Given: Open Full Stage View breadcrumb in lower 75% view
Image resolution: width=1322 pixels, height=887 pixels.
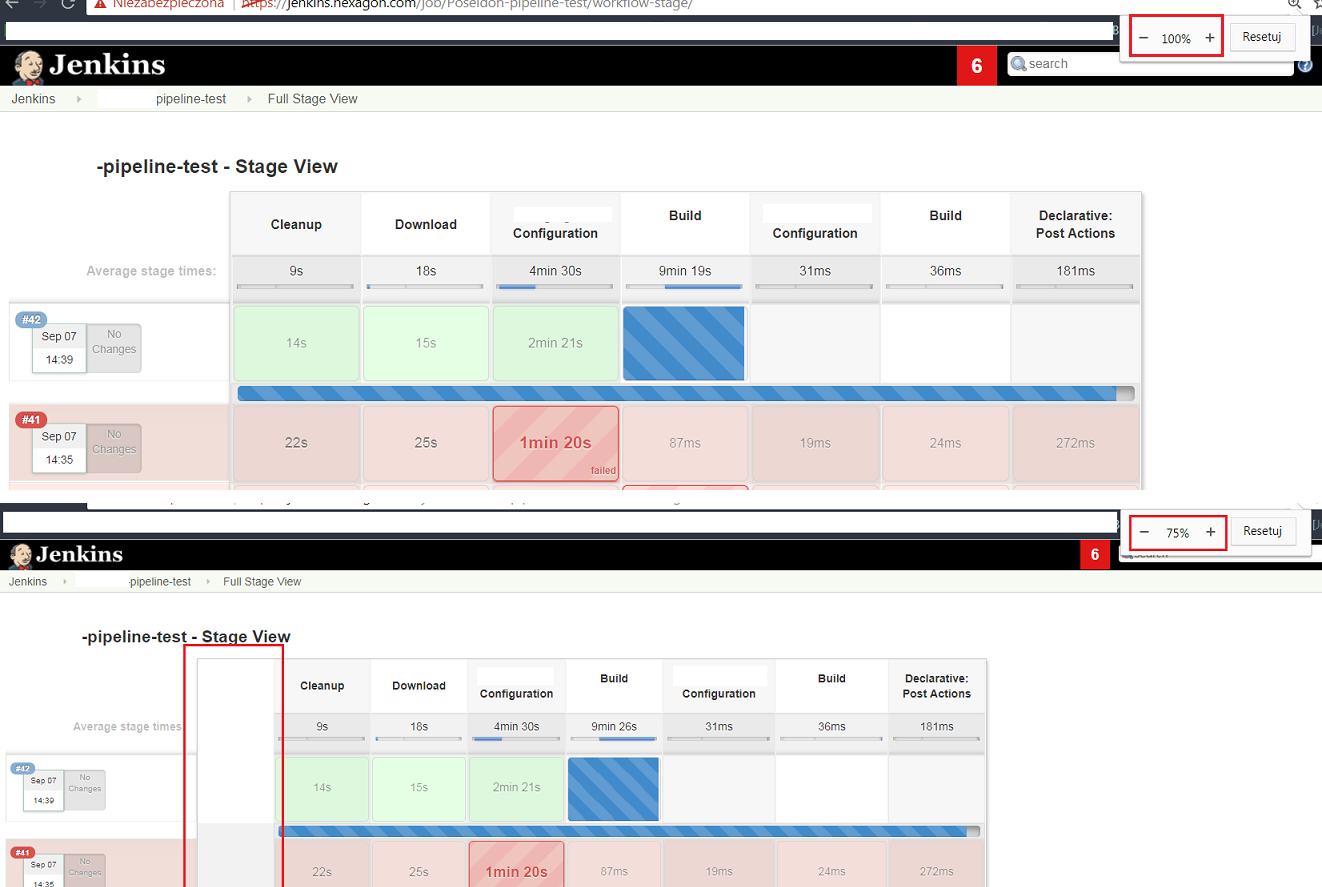Looking at the screenshot, I should tap(262, 582).
